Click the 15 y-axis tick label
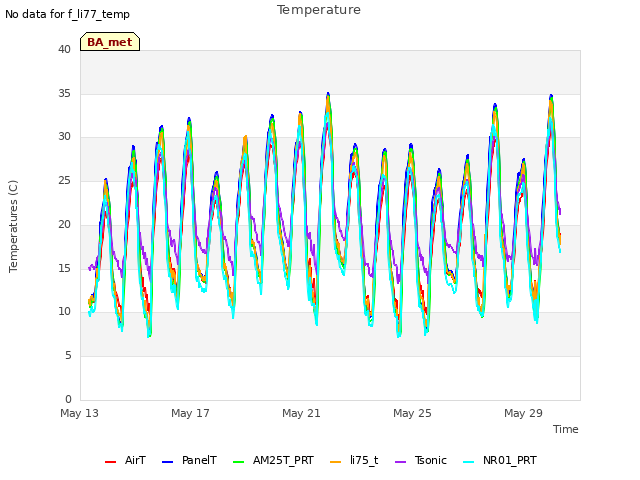This screenshot has height=480, width=640. coord(64,268)
